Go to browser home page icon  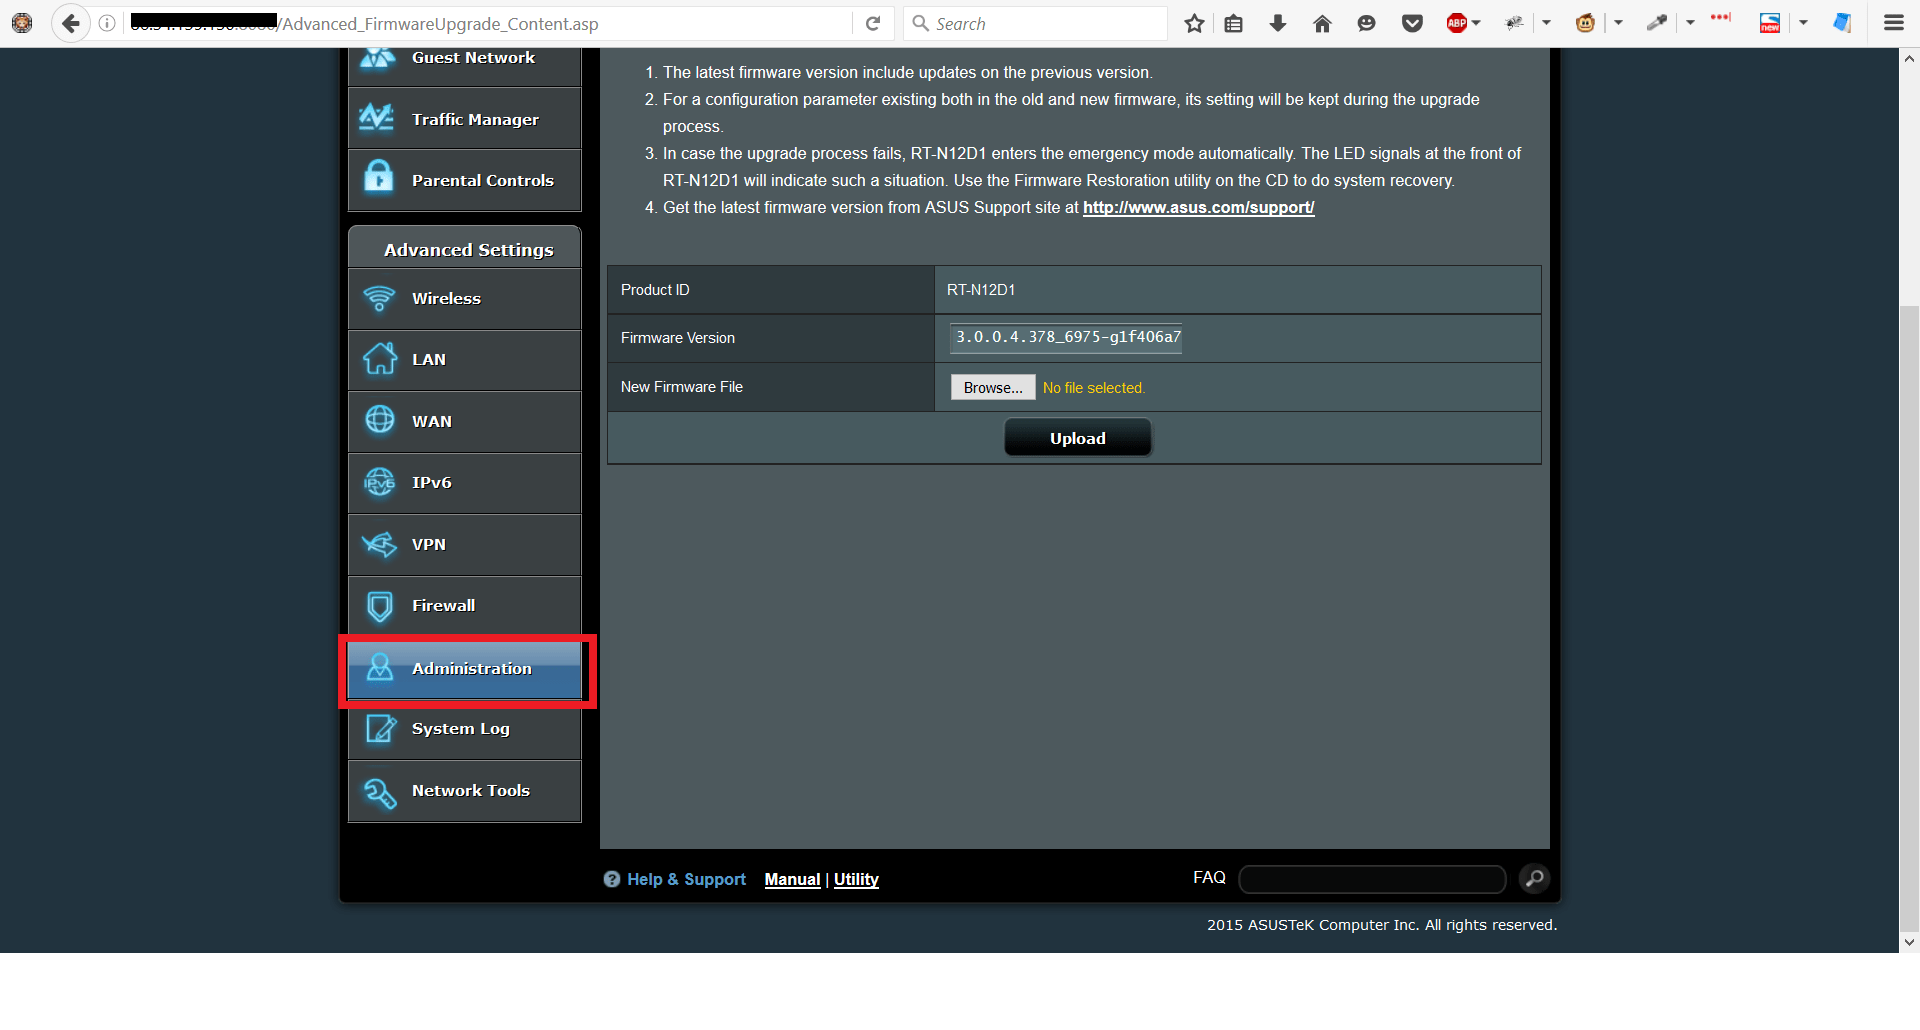tap(1322, 23)
